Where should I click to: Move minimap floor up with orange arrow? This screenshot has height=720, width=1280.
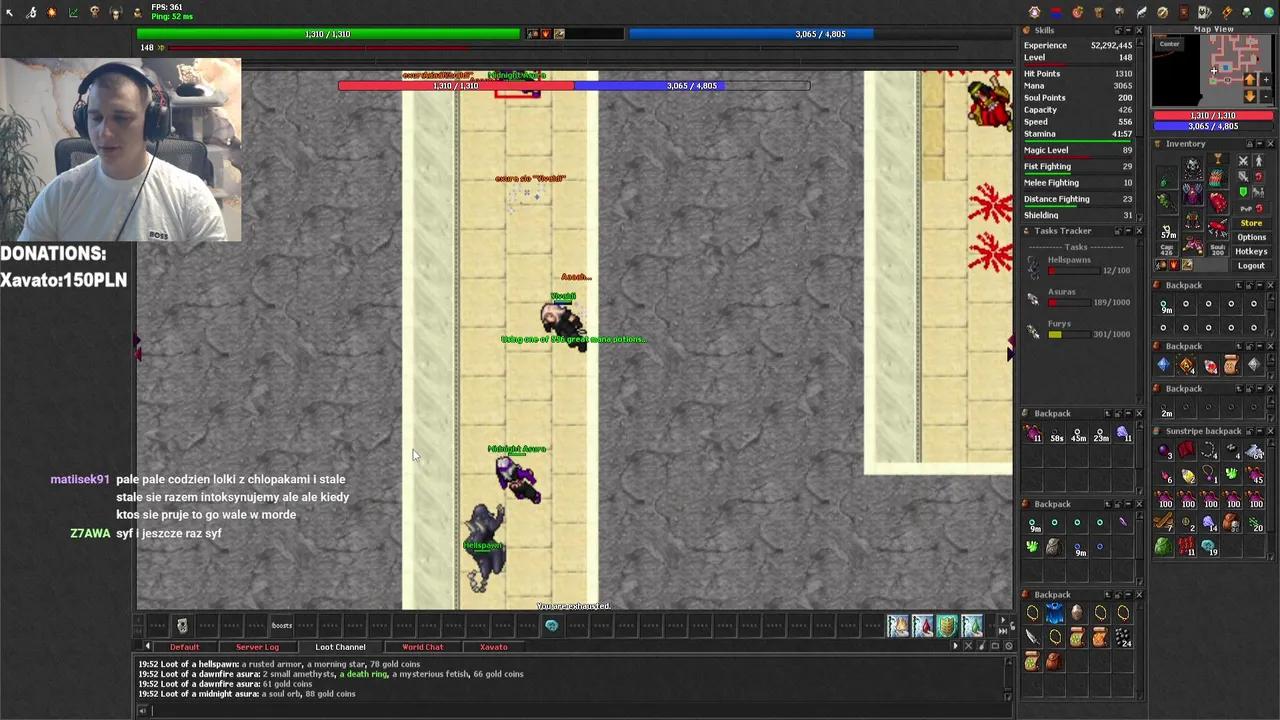click(x=1250, y=80)
